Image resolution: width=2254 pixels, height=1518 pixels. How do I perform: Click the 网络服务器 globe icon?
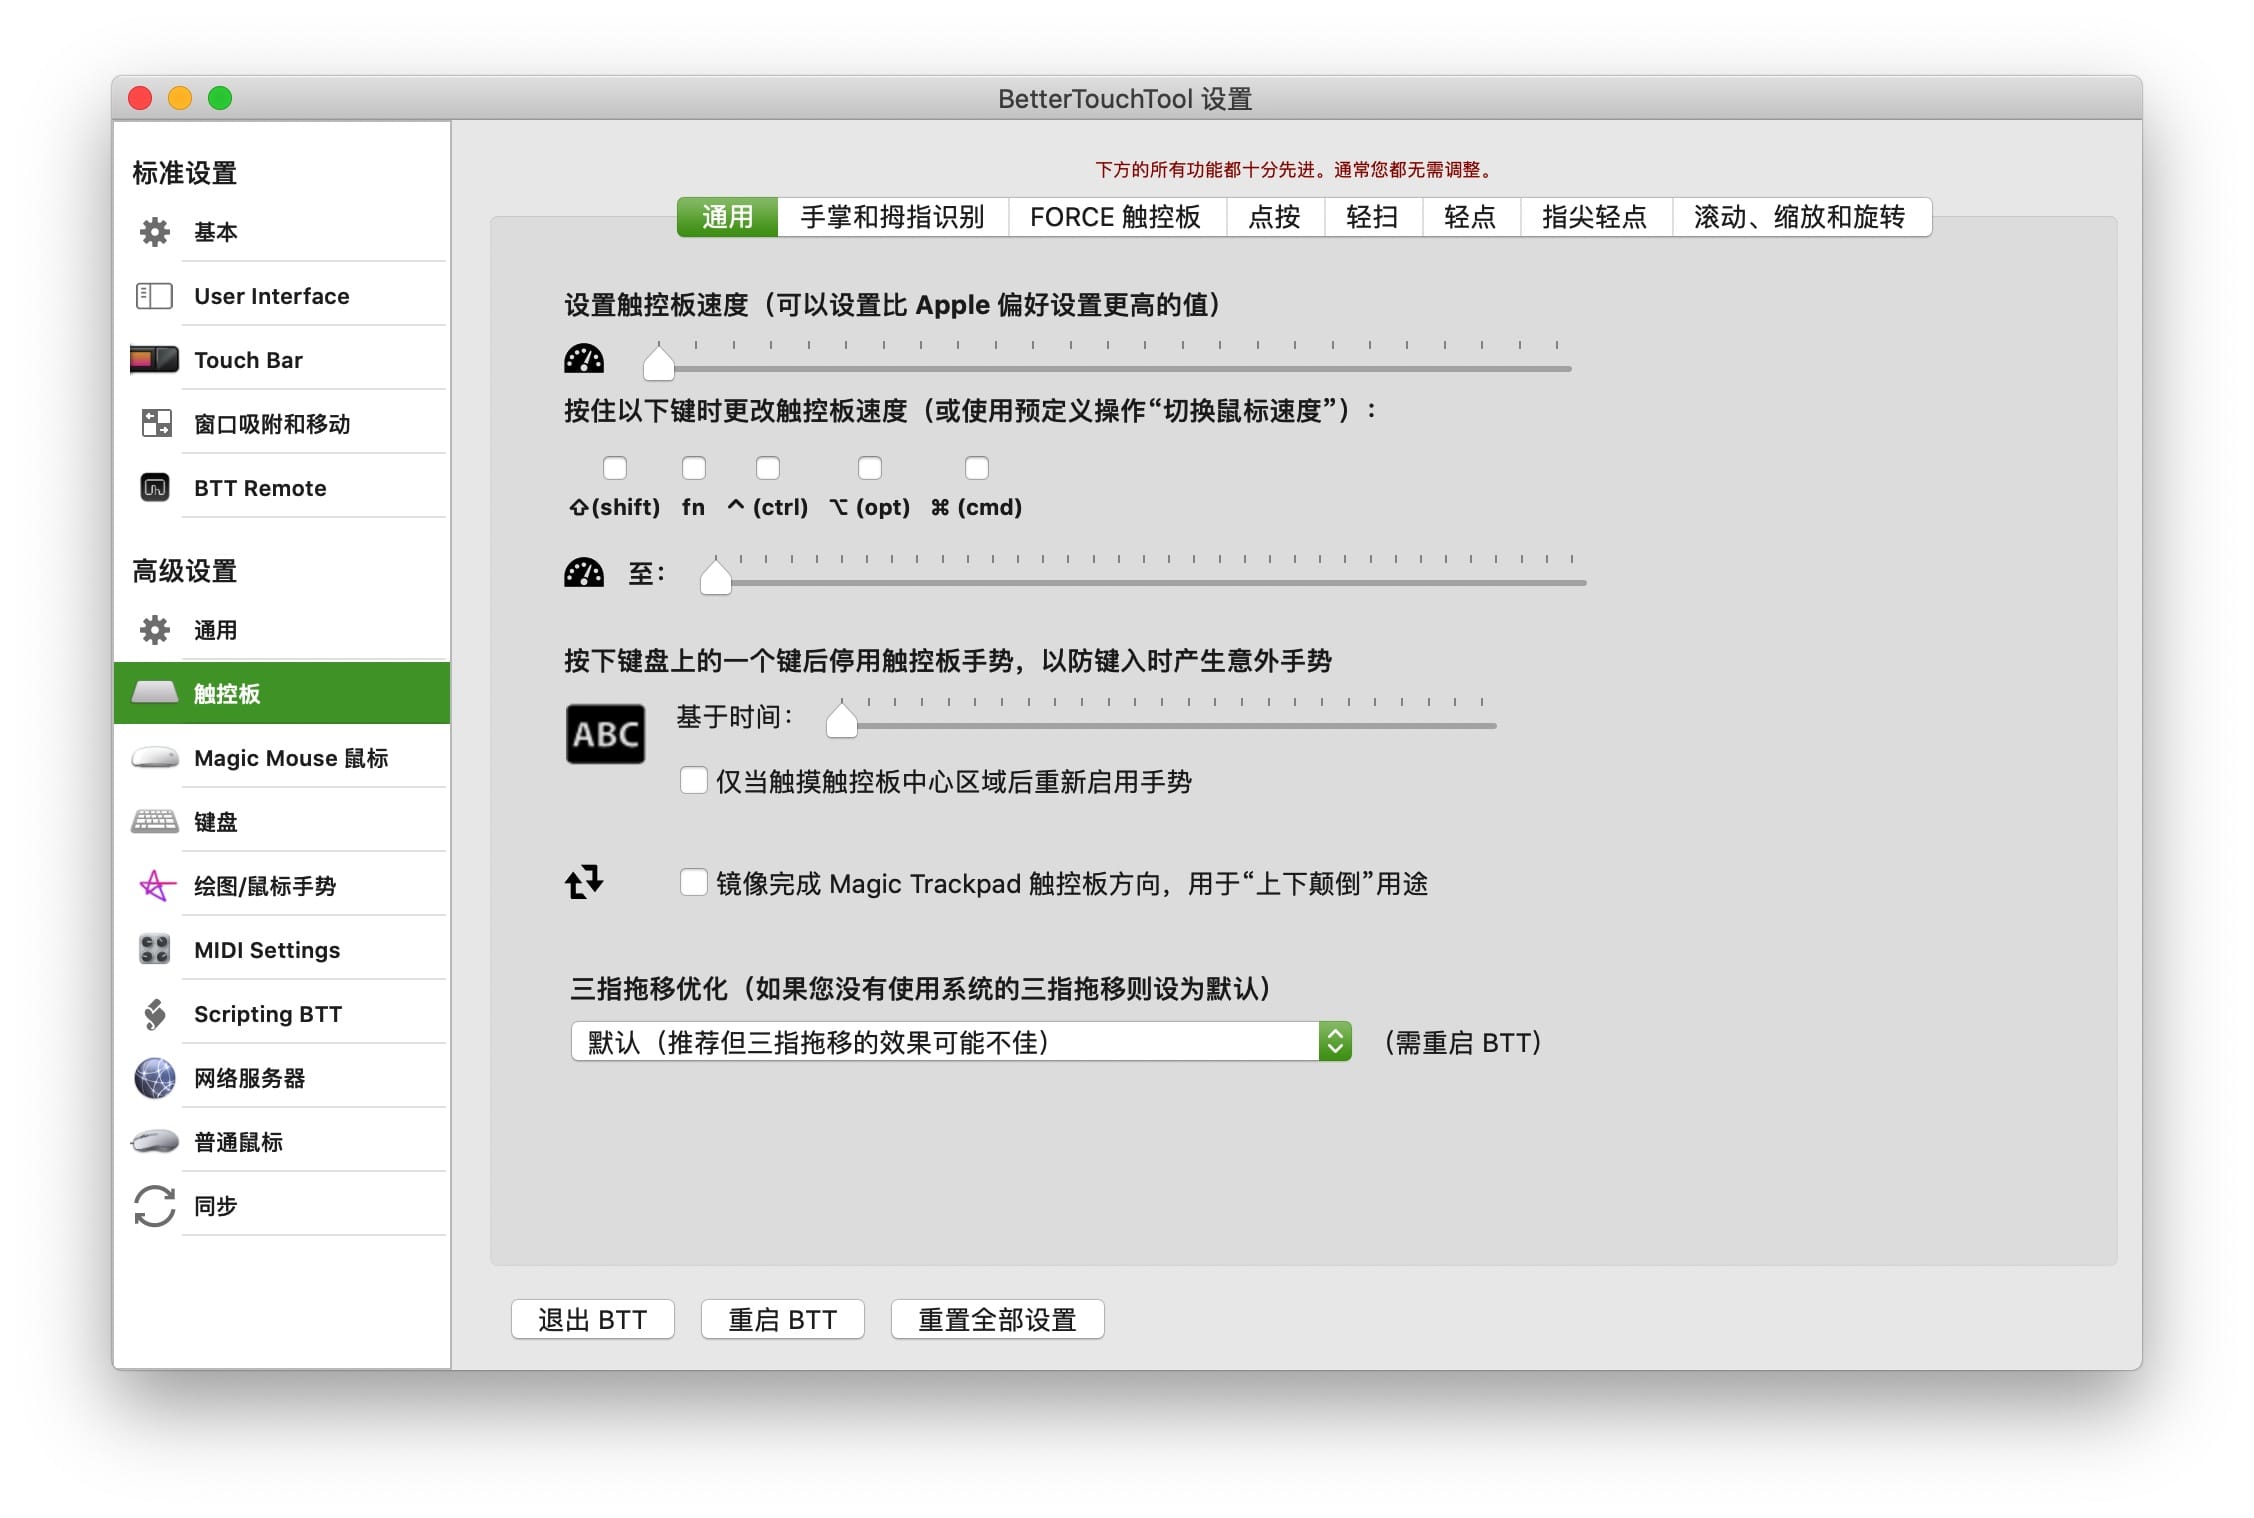155,1078
